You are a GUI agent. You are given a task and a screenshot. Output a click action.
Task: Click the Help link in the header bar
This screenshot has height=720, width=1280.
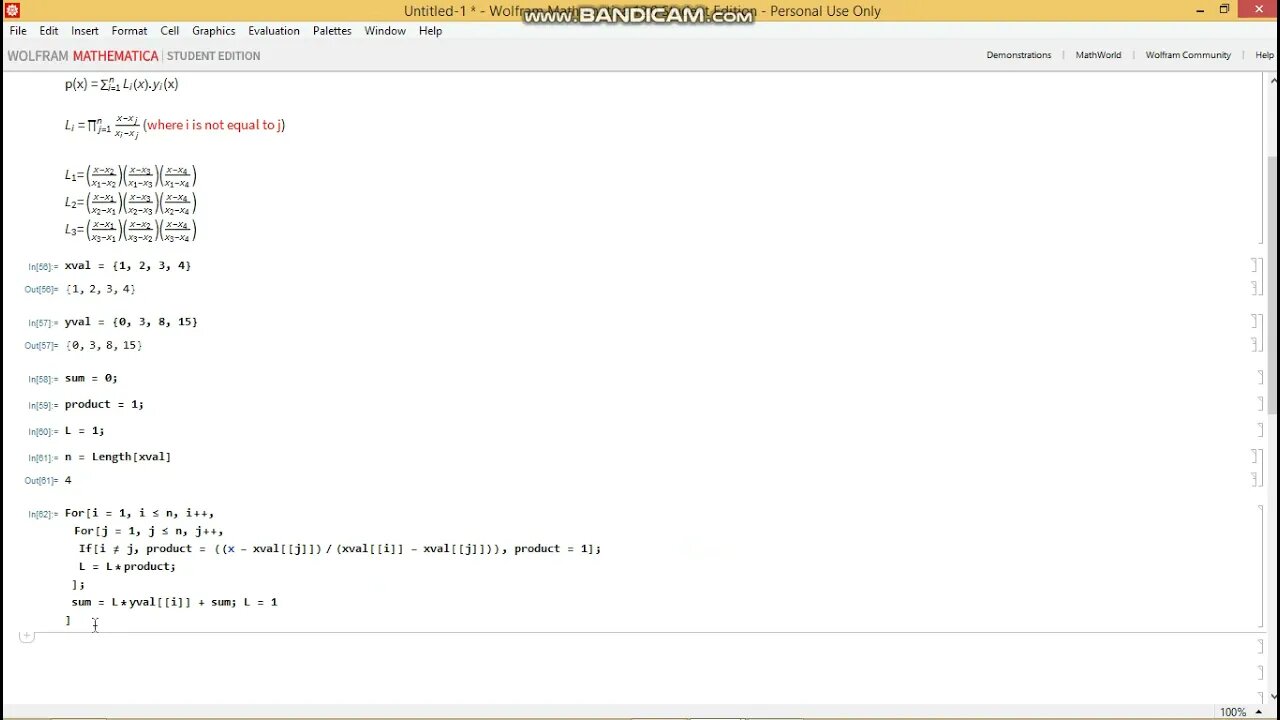coord(1265,55)
